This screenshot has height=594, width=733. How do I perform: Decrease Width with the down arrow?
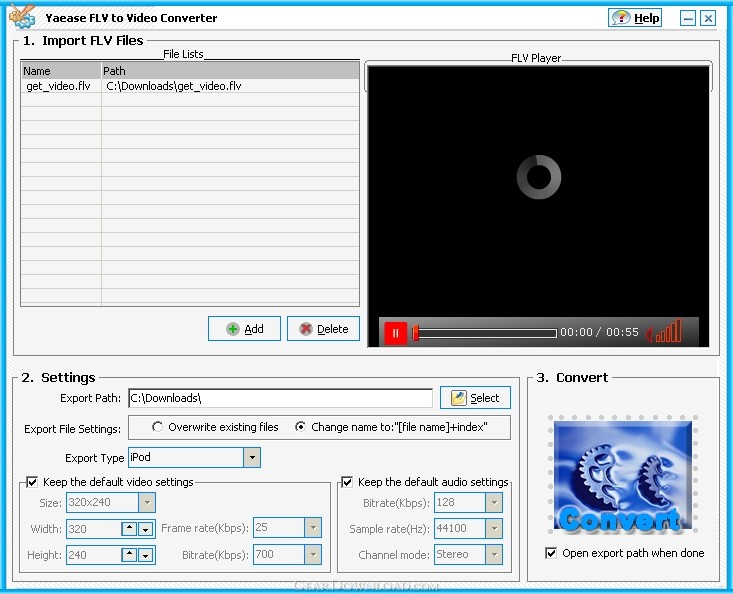146,529
